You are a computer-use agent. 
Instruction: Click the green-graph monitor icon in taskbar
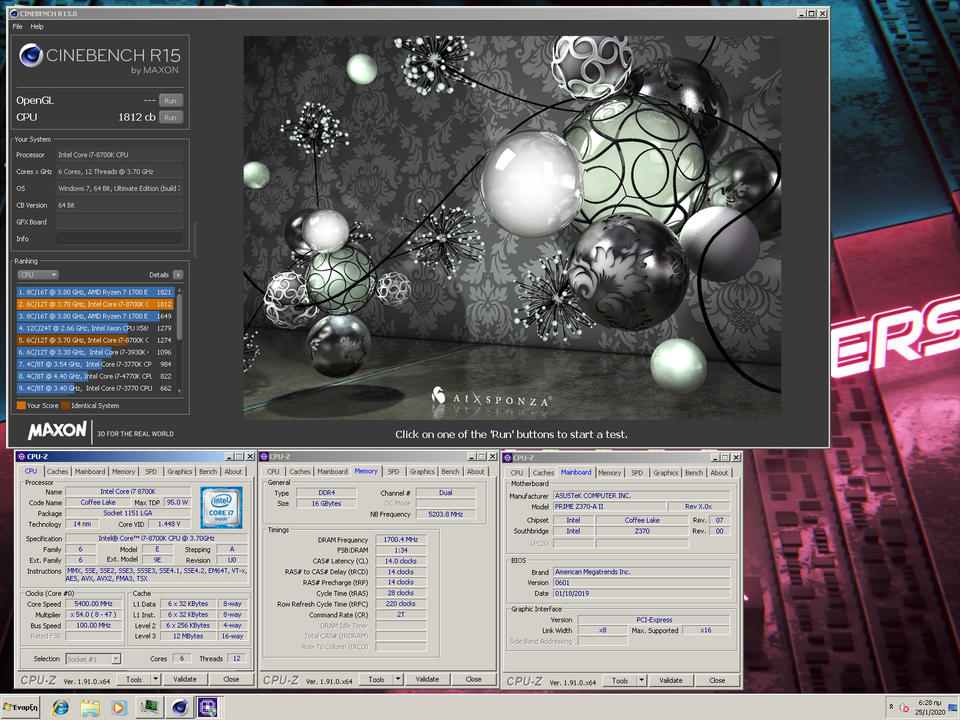[149, 707]
